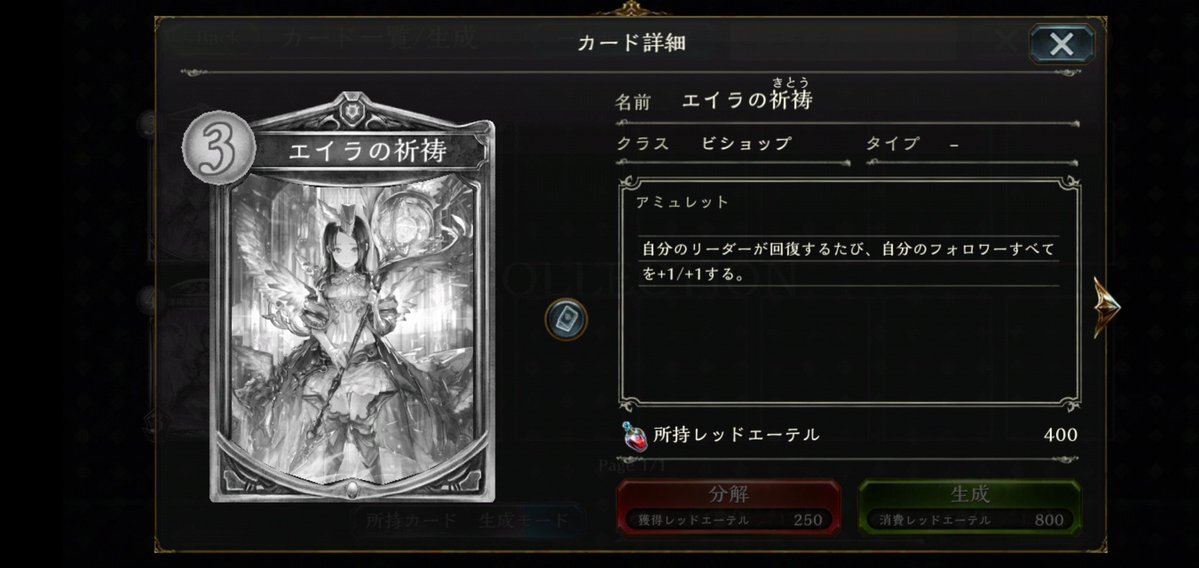Tap the card flip icon beside the card

click(566, 320)
